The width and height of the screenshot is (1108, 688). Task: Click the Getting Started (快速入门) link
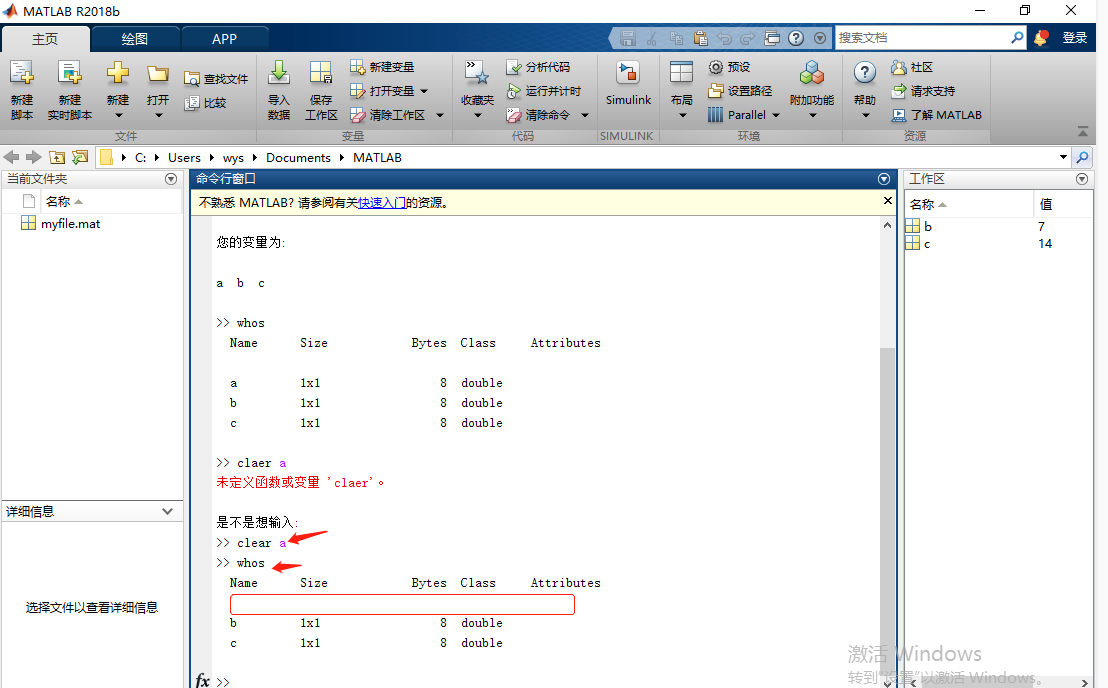(x=382, y=203)
